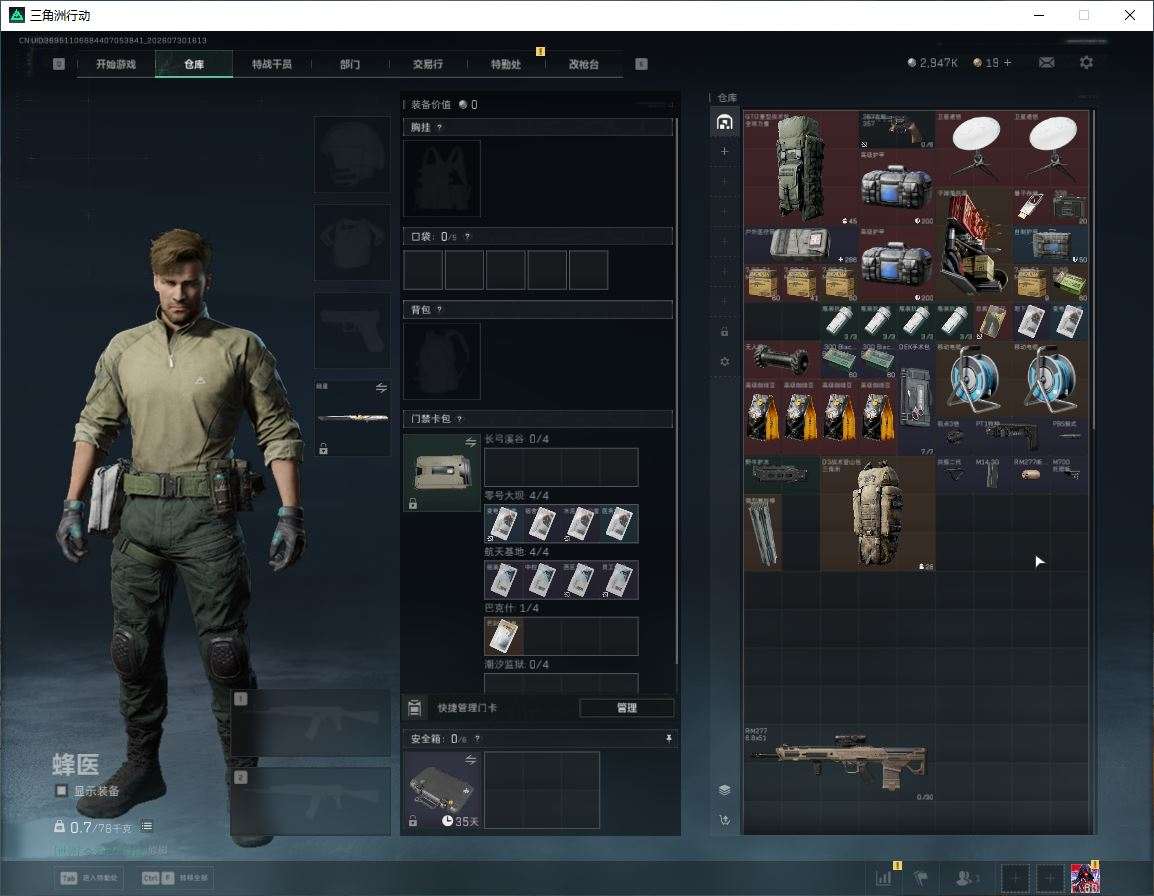Toggle the 显示装备 checkbox
This screenshot has height=896, width=1154.
[62, 791]
